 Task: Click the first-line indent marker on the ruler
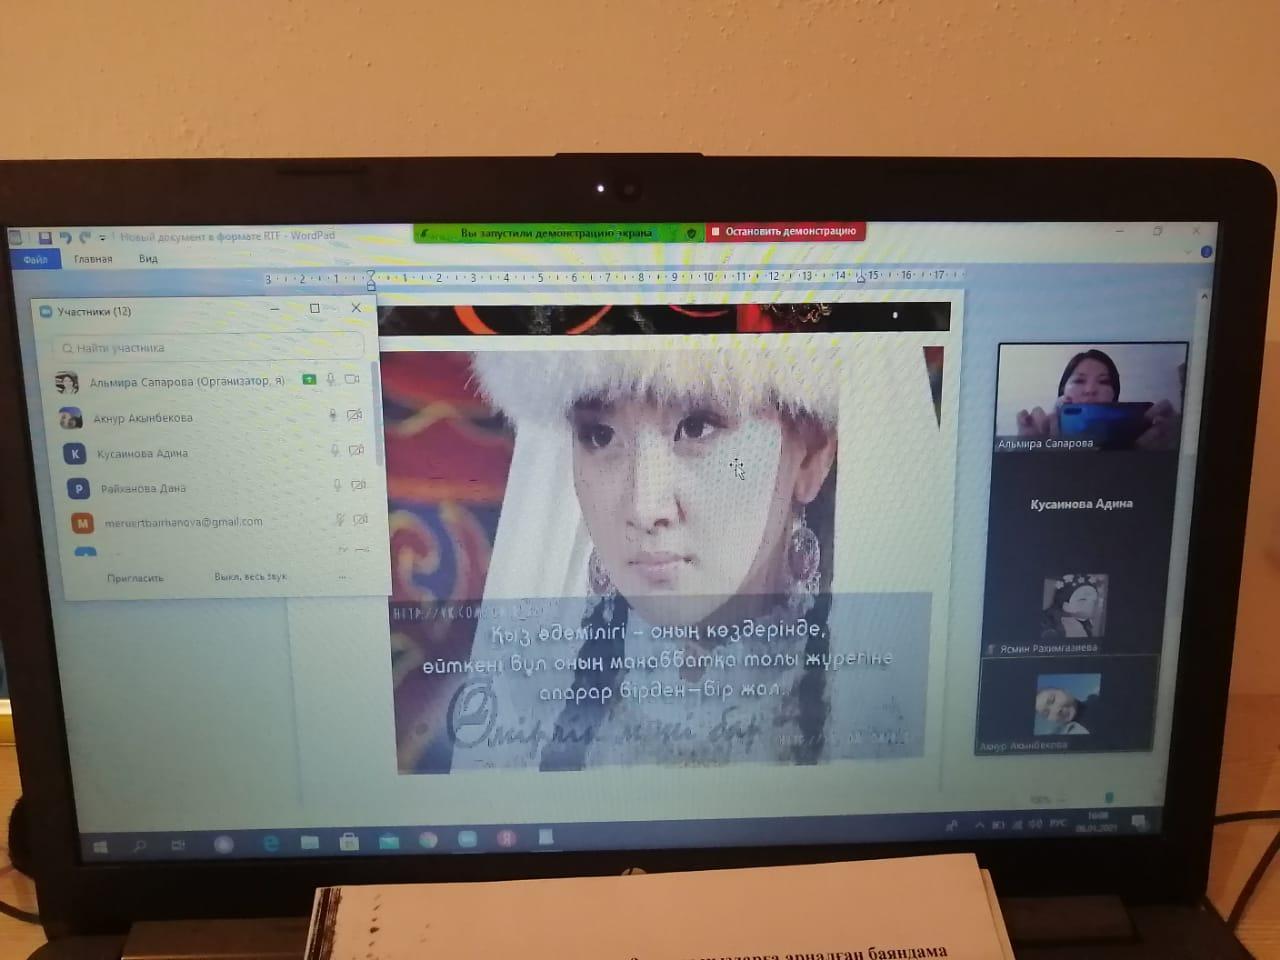tap(370, 273)
